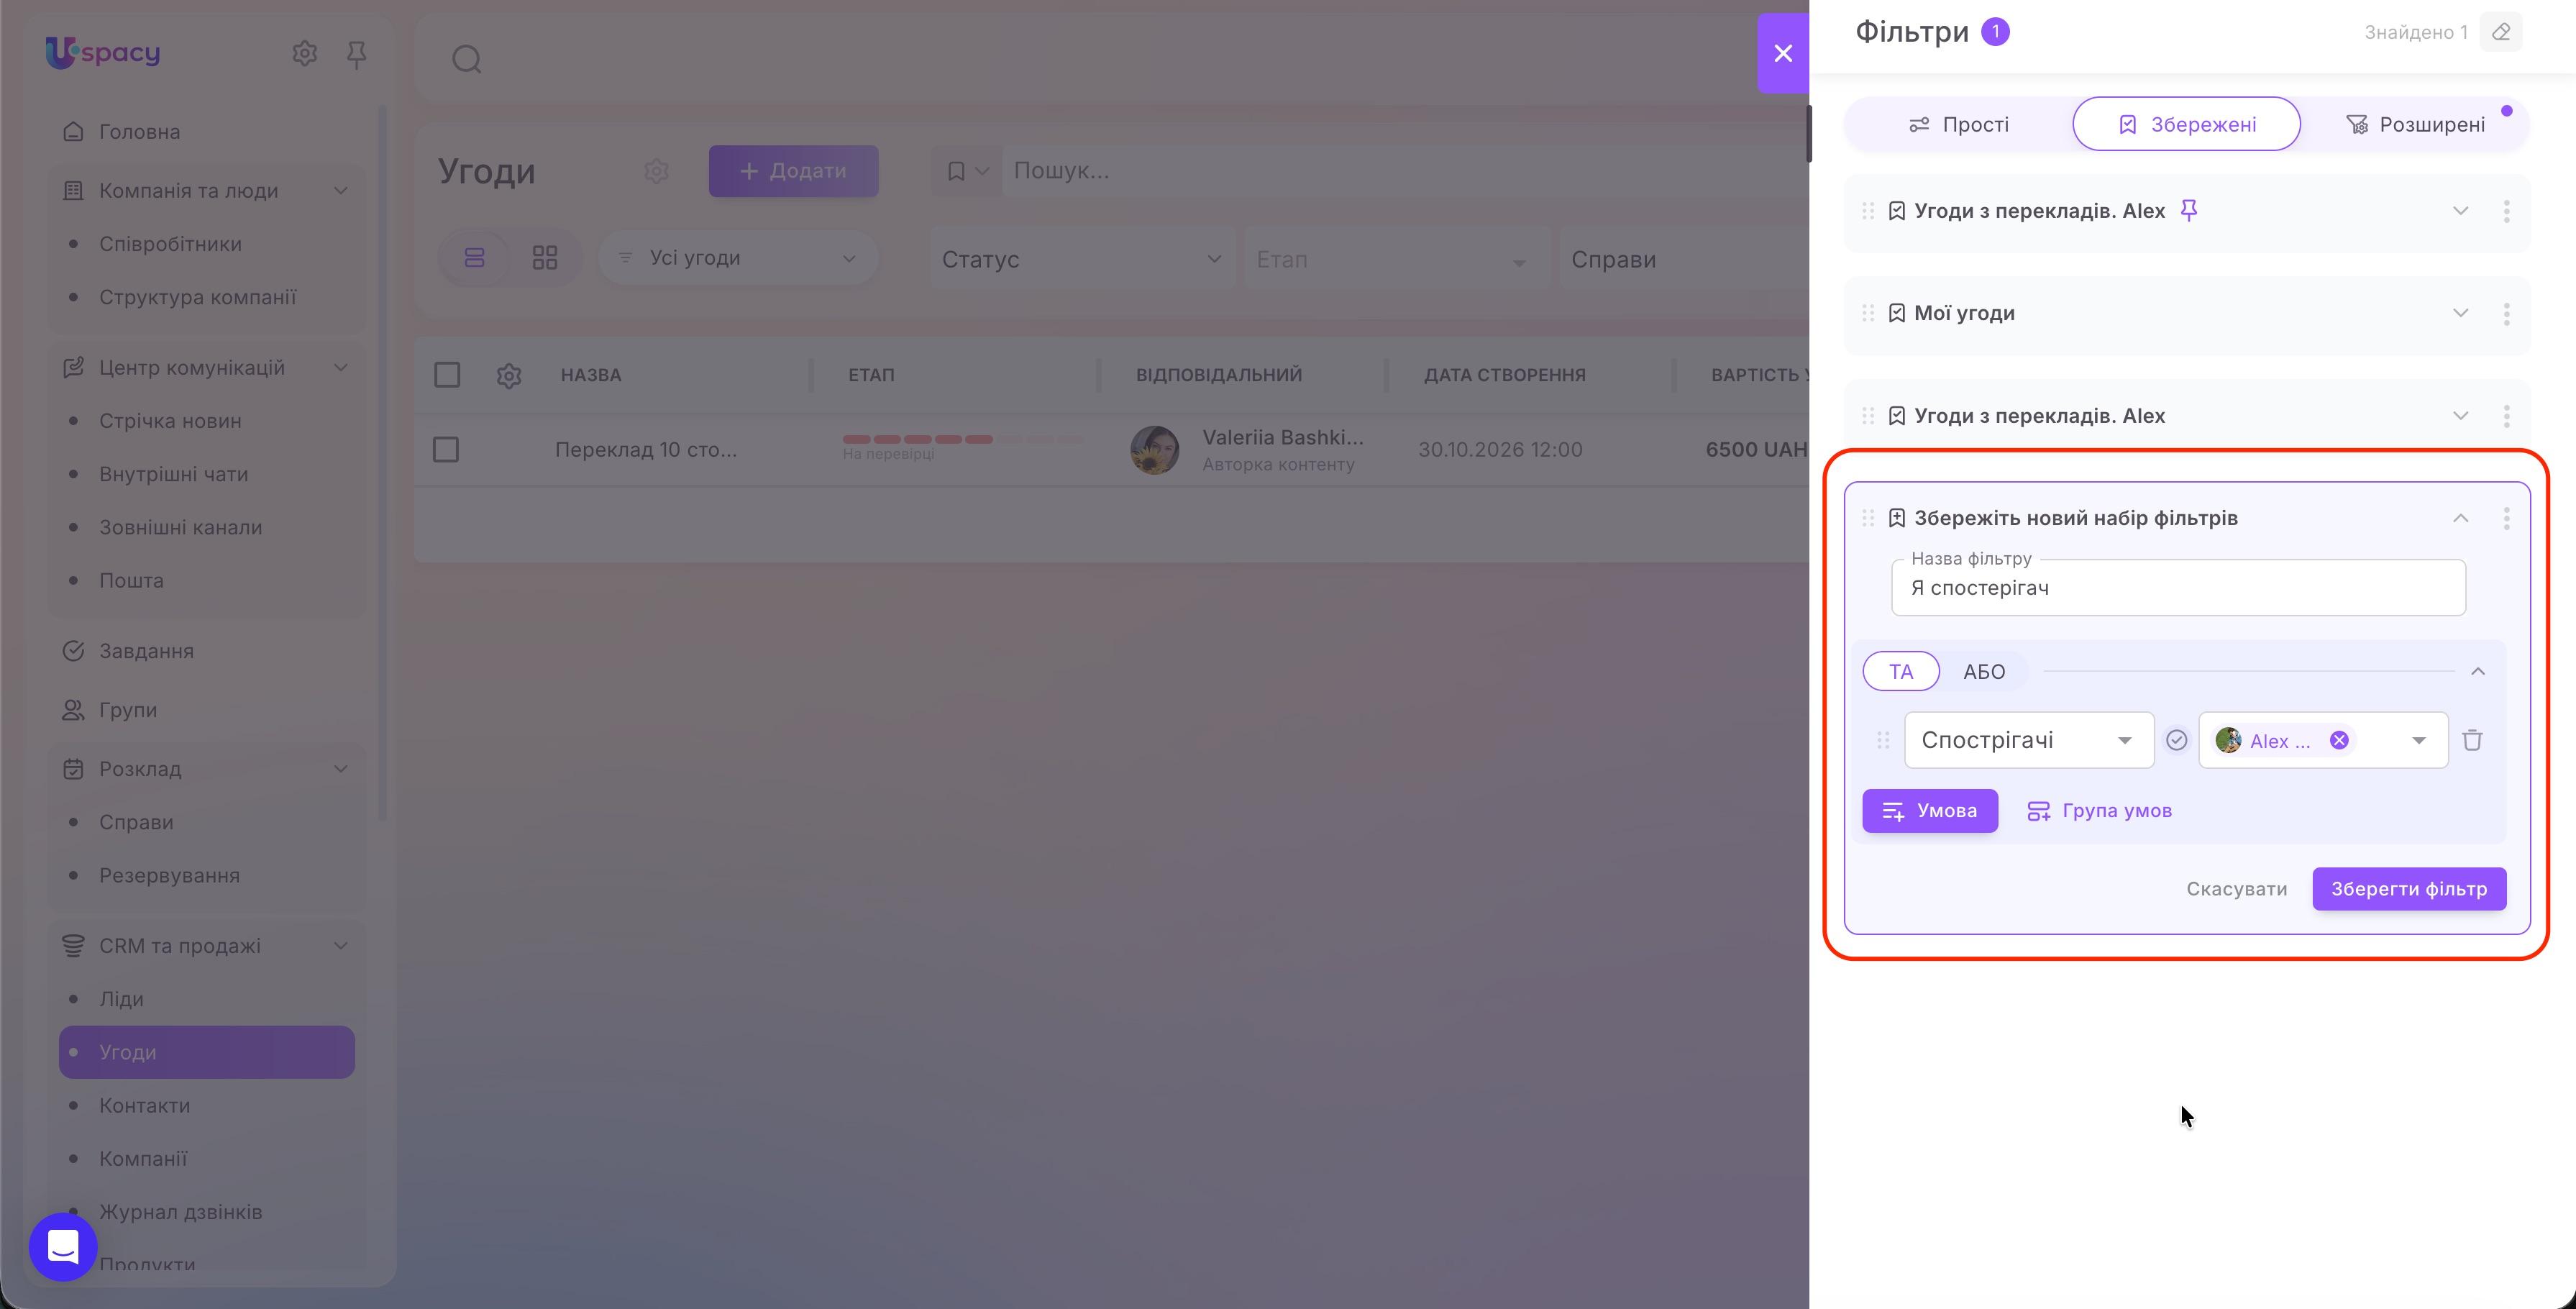Click the pin icon in the sidebar header

point(356,53)
